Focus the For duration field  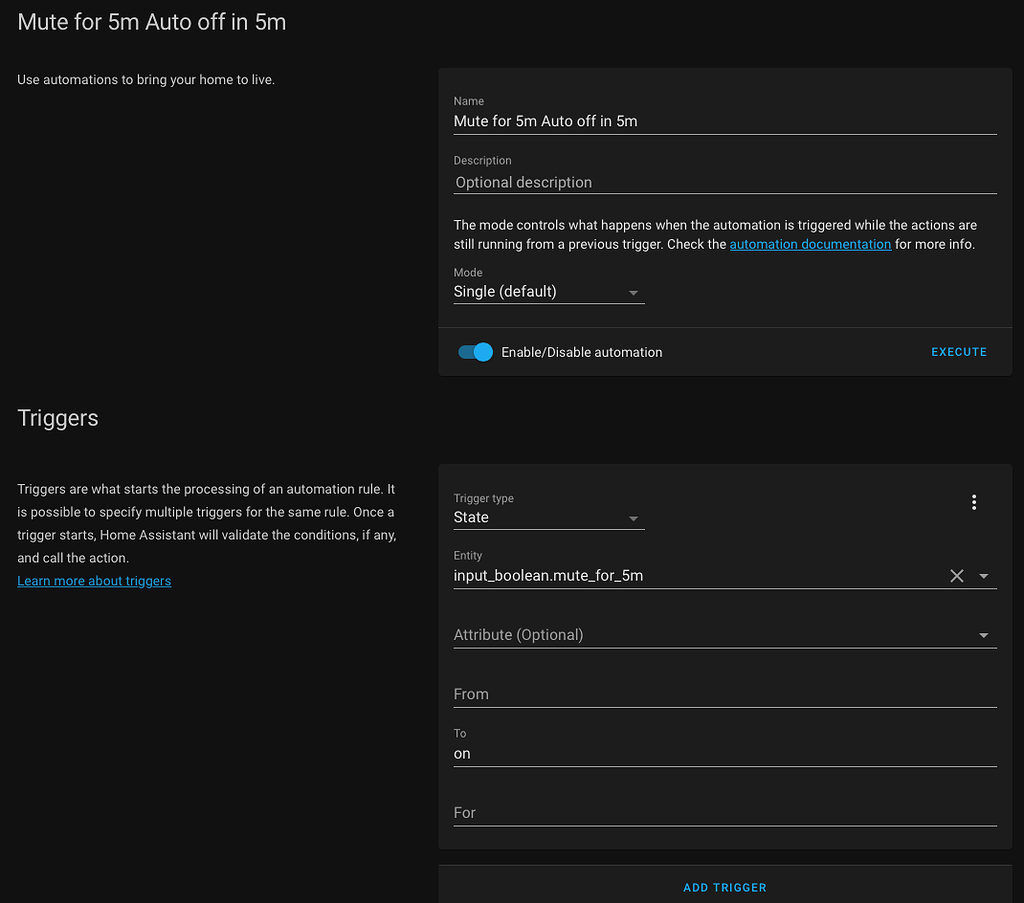coord(724,813)
